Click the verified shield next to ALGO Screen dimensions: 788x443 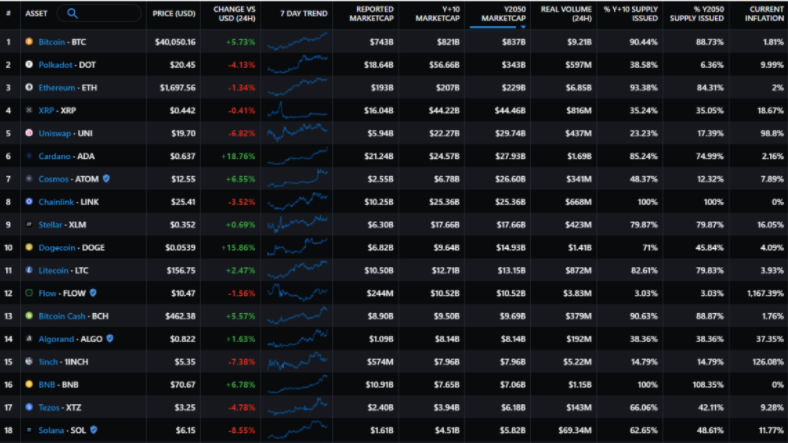(x=110, y=338)
